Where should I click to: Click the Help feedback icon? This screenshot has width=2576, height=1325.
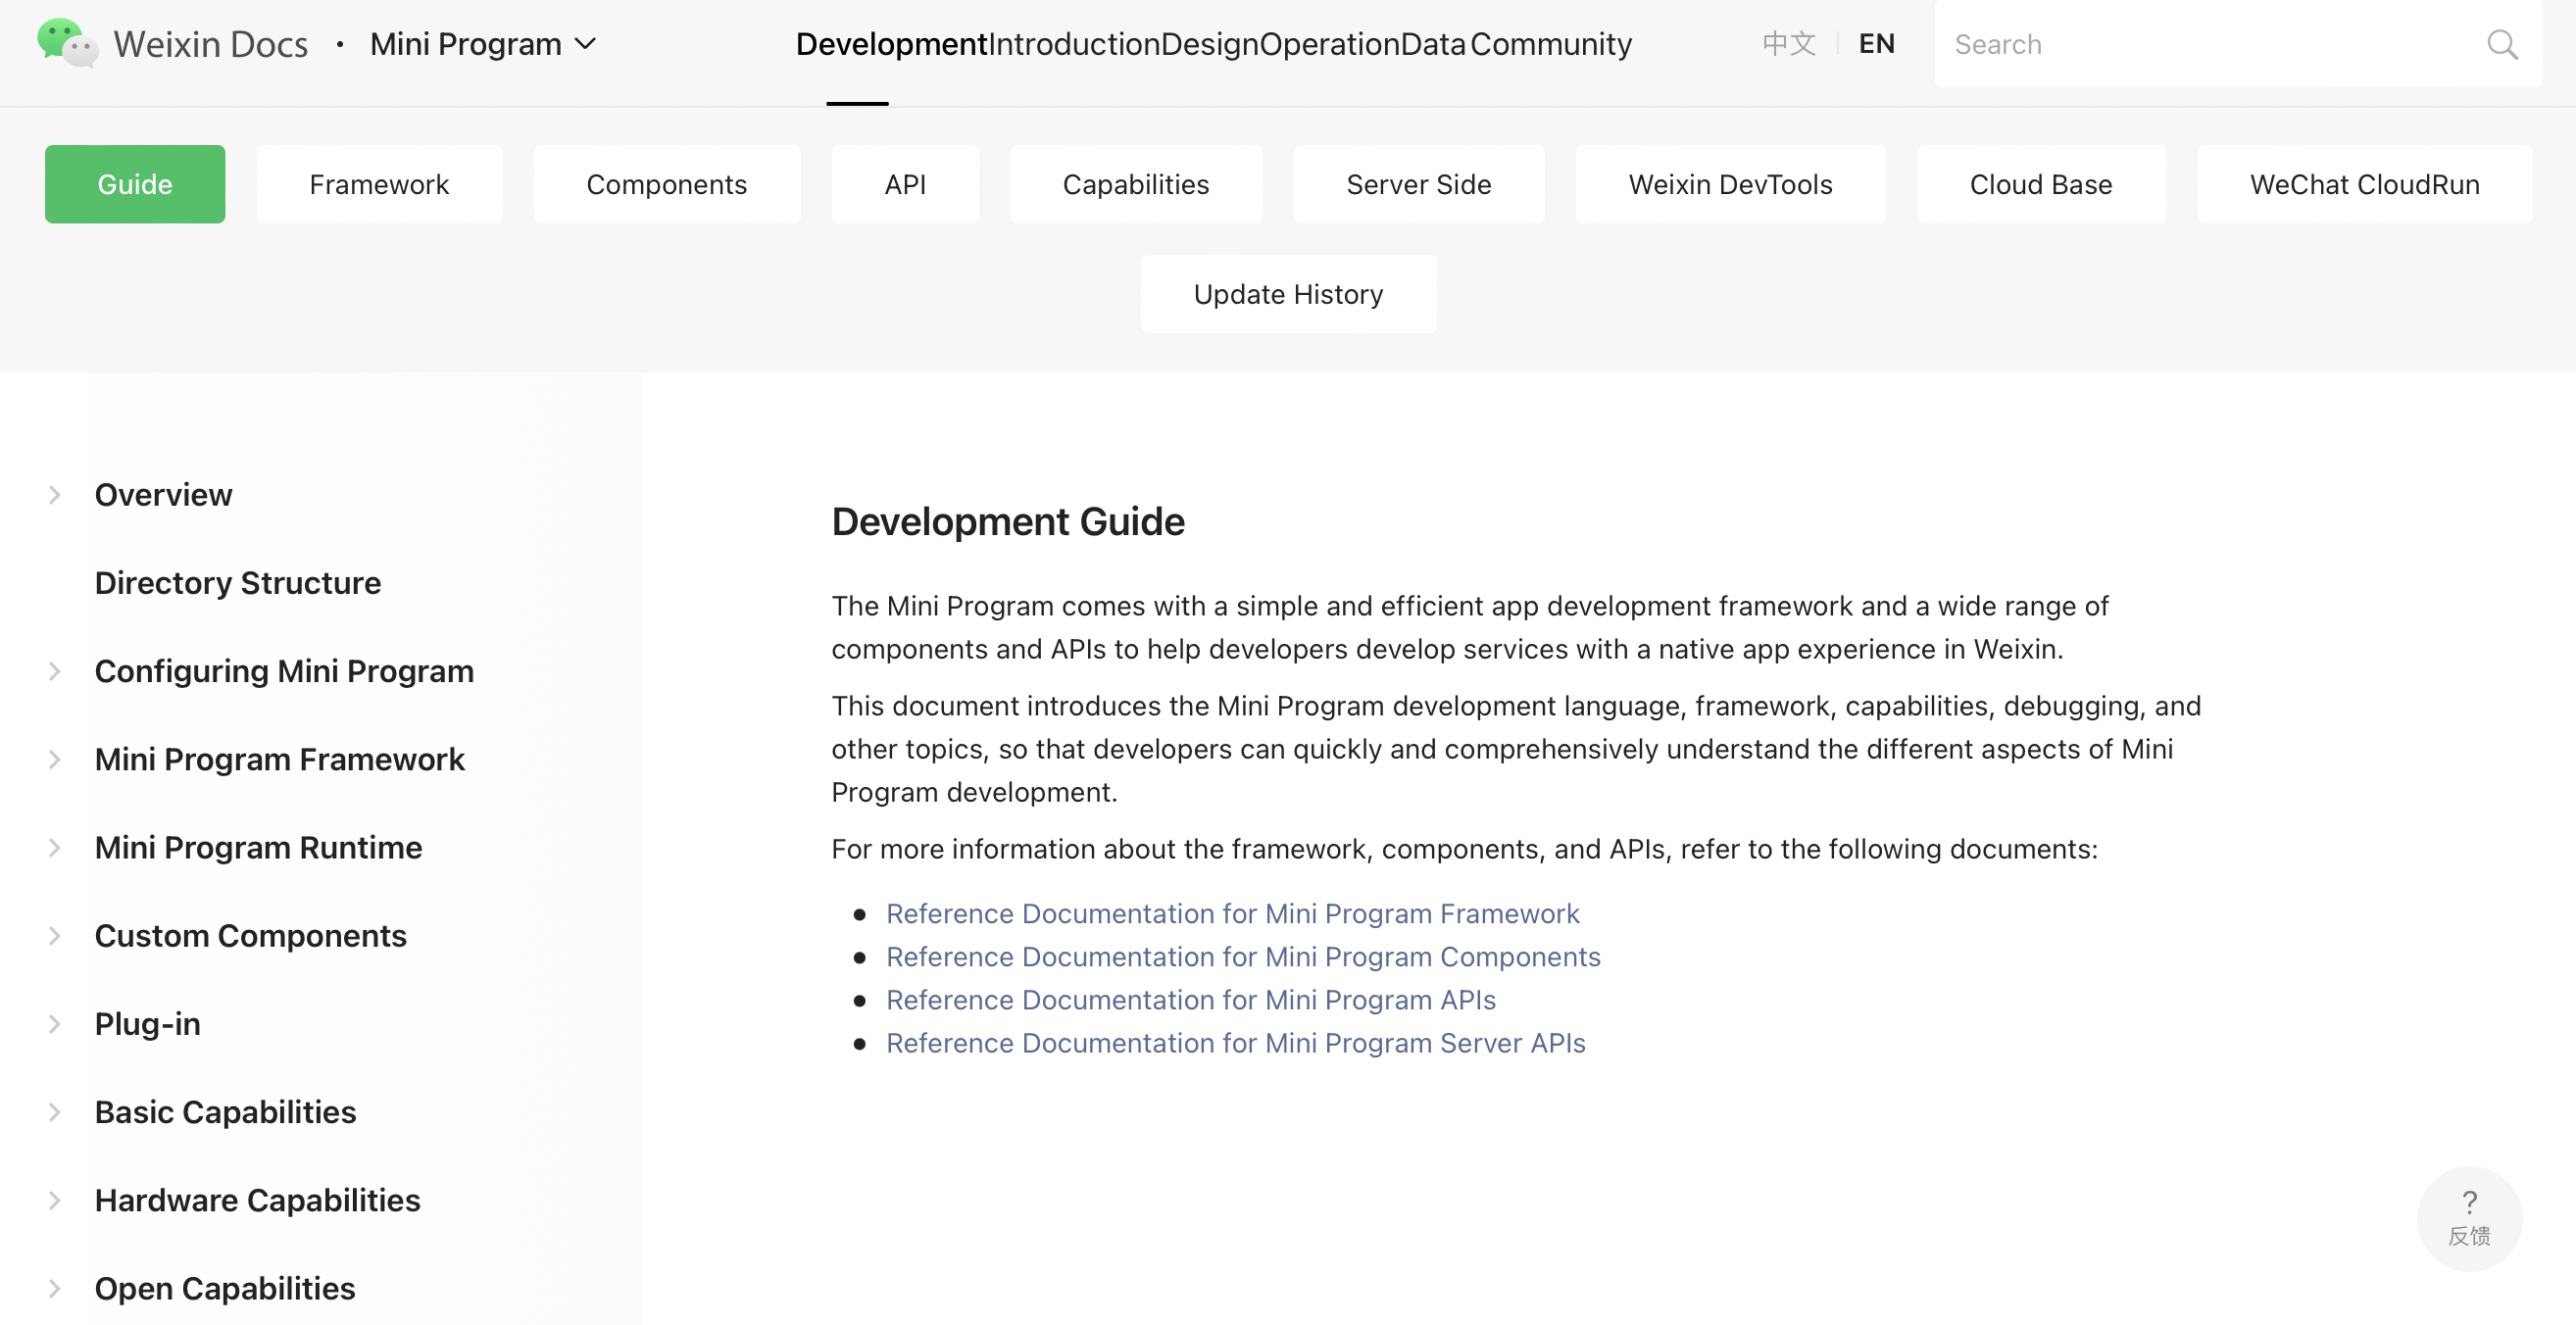2469,1218
